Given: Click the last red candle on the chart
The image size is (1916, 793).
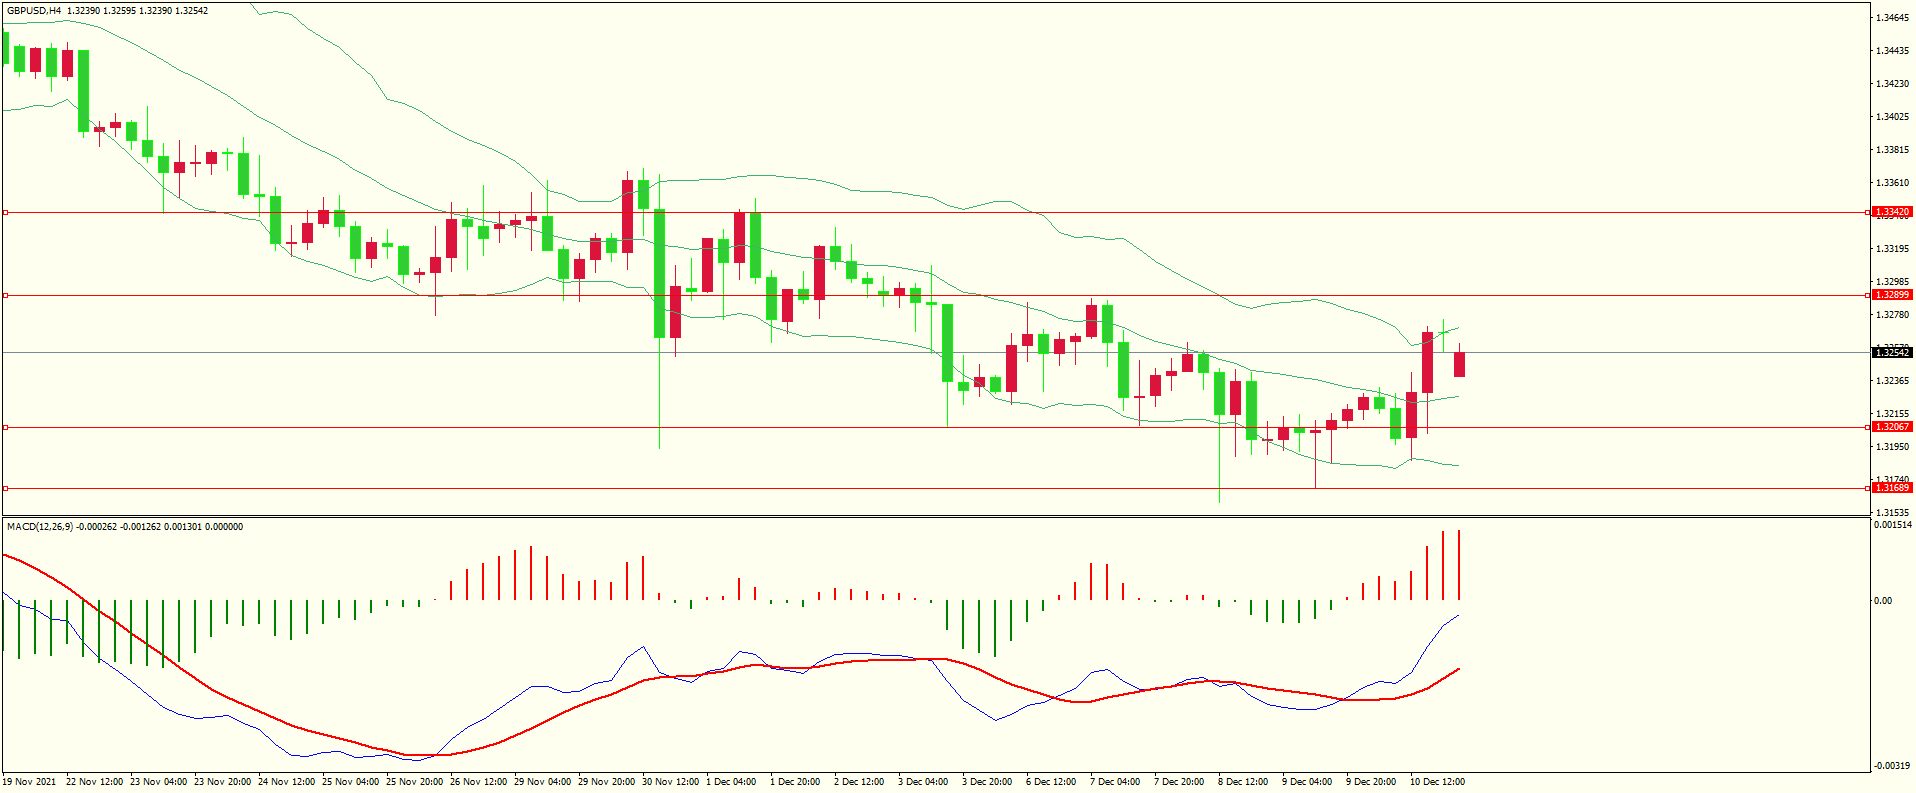Looking at the screenshot, I should tap(1460, 365).
